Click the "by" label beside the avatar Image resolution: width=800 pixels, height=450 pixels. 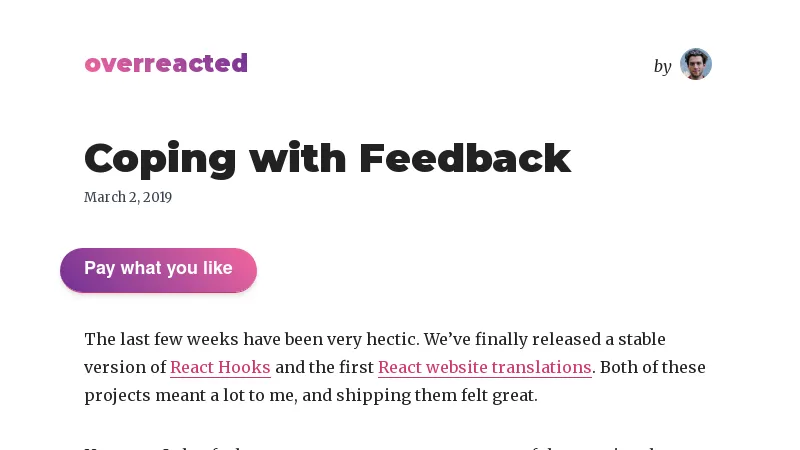(662, 66)
